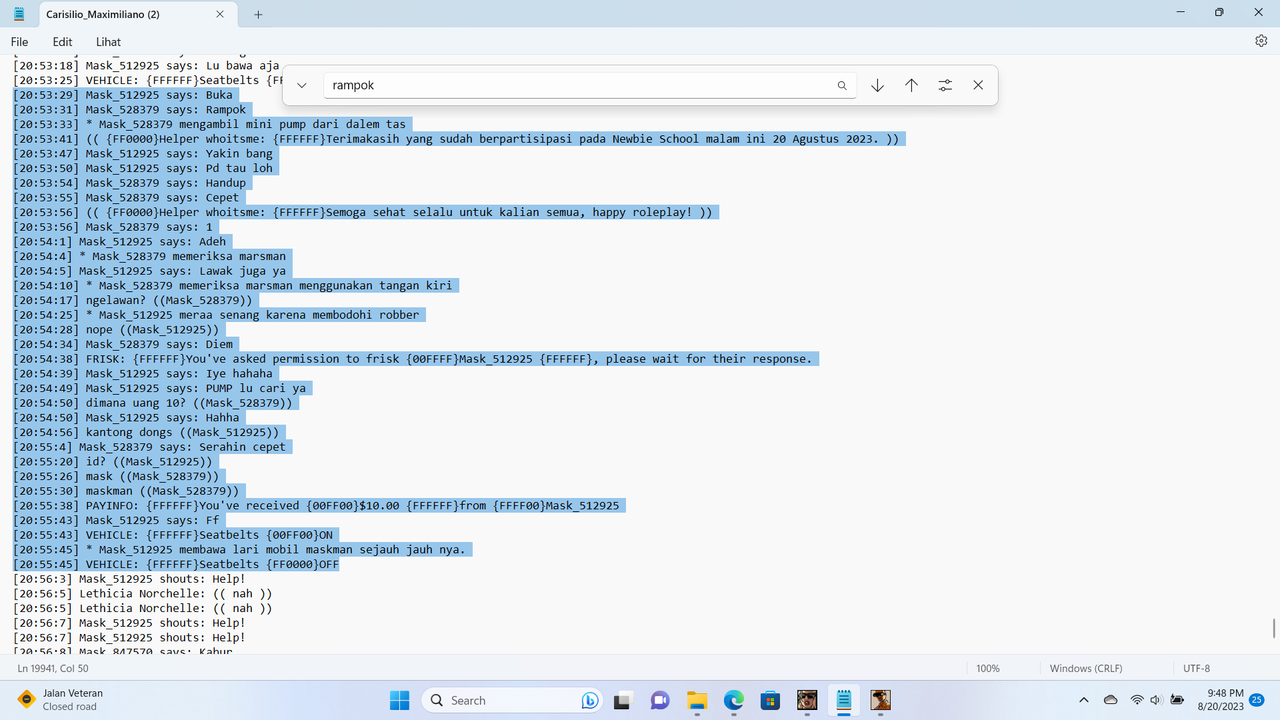Screen dimensions: 1280x720
Task: Click line 'Mask_528379 says: Rampok'
Action: point(130,110)
